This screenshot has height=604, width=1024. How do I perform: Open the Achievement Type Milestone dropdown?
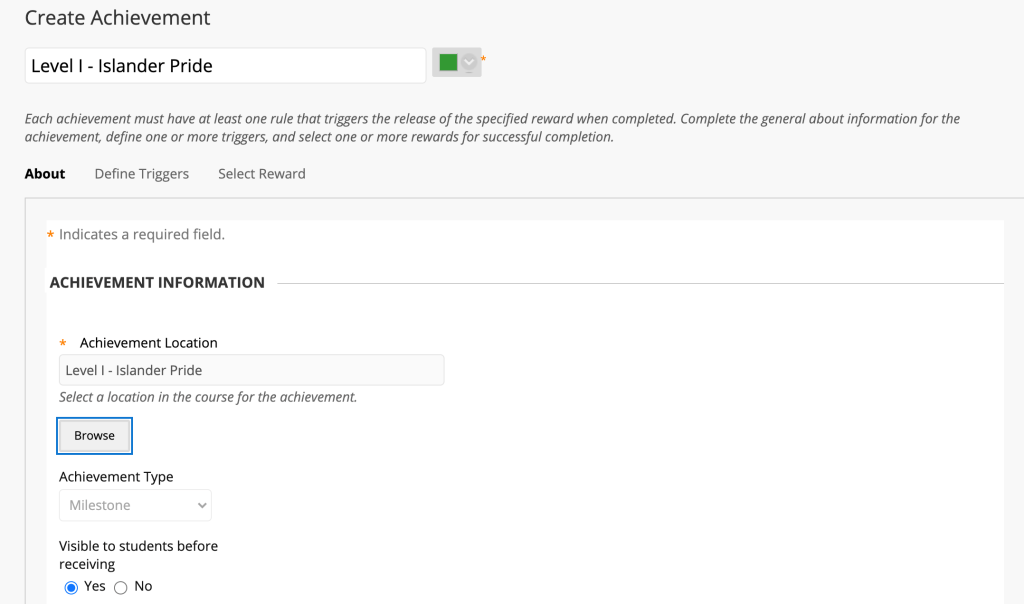click(x=135, y=505)
